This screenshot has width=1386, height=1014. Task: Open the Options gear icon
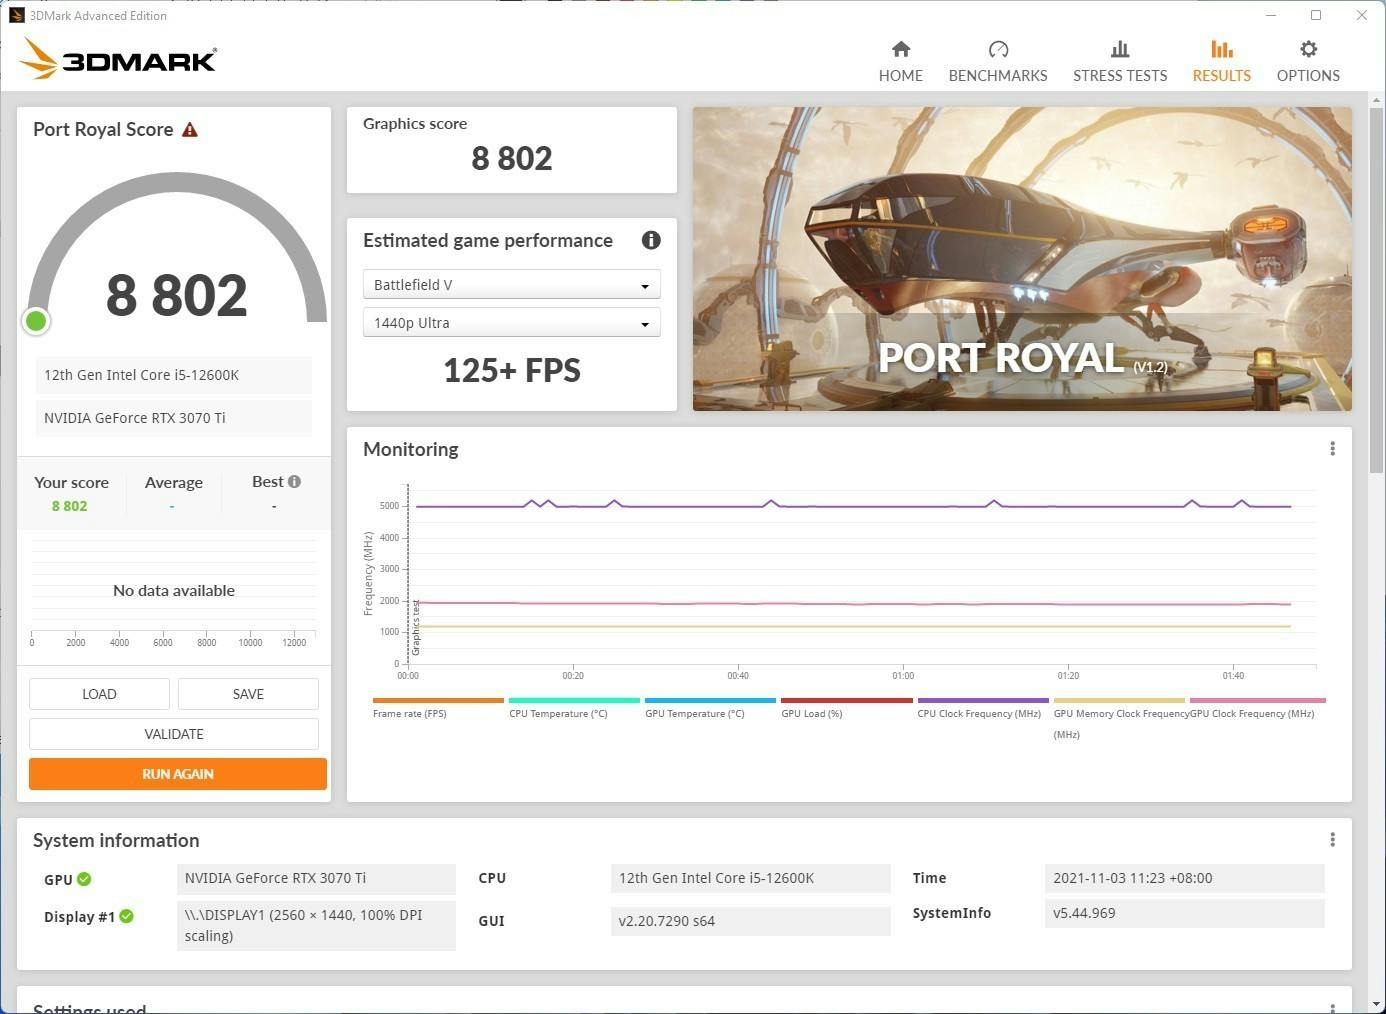point(1307,49)
